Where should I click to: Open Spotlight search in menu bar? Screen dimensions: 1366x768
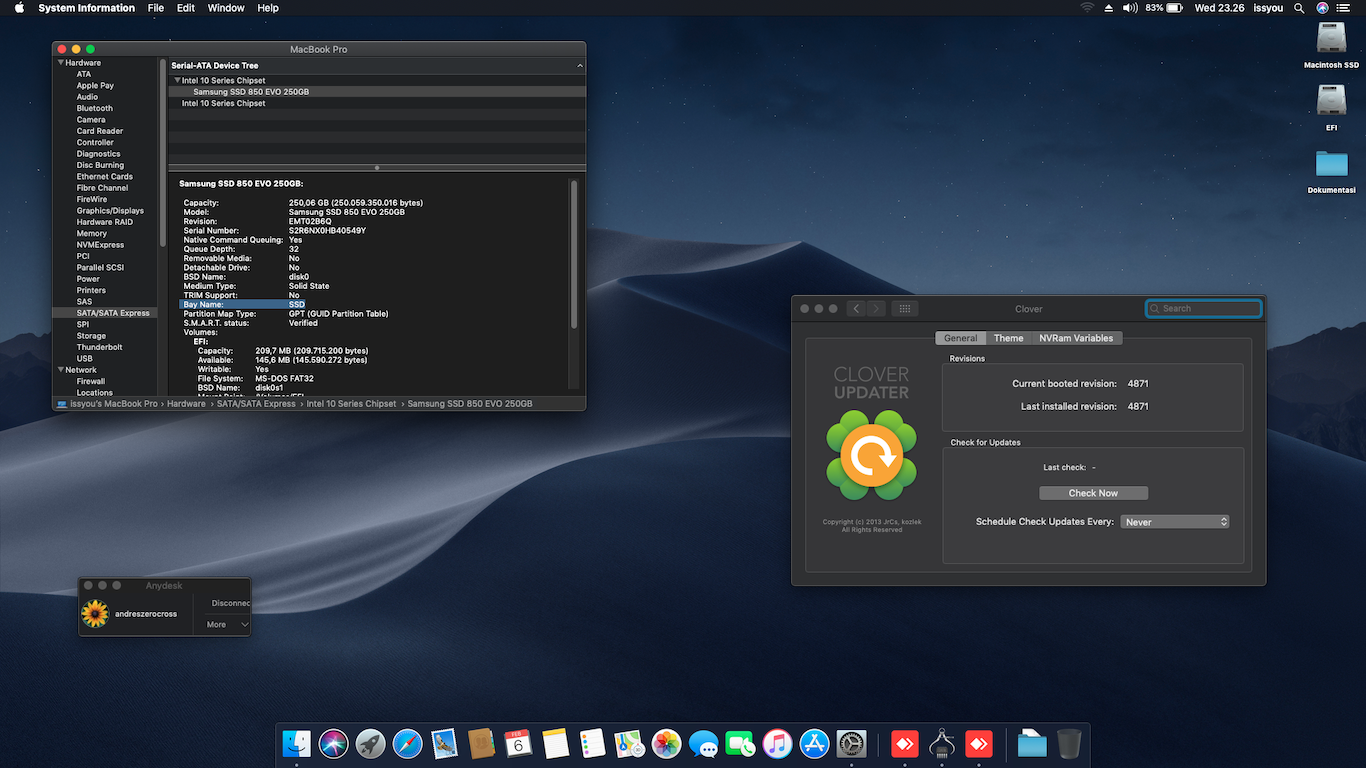point(1299,8)
